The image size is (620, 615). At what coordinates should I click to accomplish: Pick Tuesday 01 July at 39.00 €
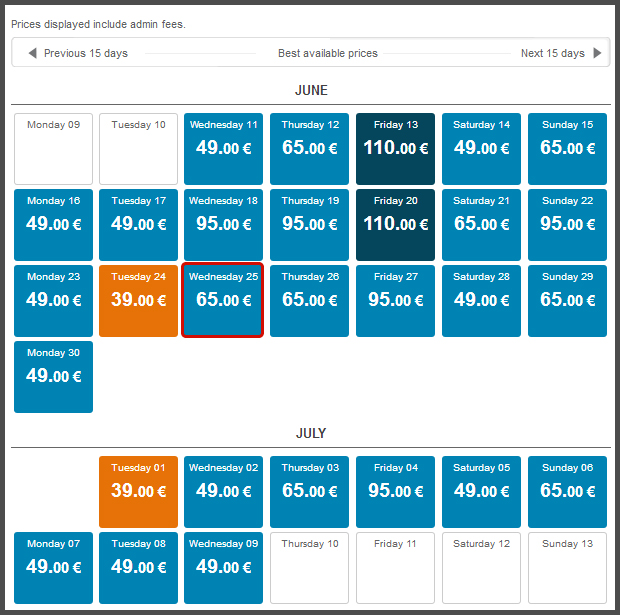139,492
